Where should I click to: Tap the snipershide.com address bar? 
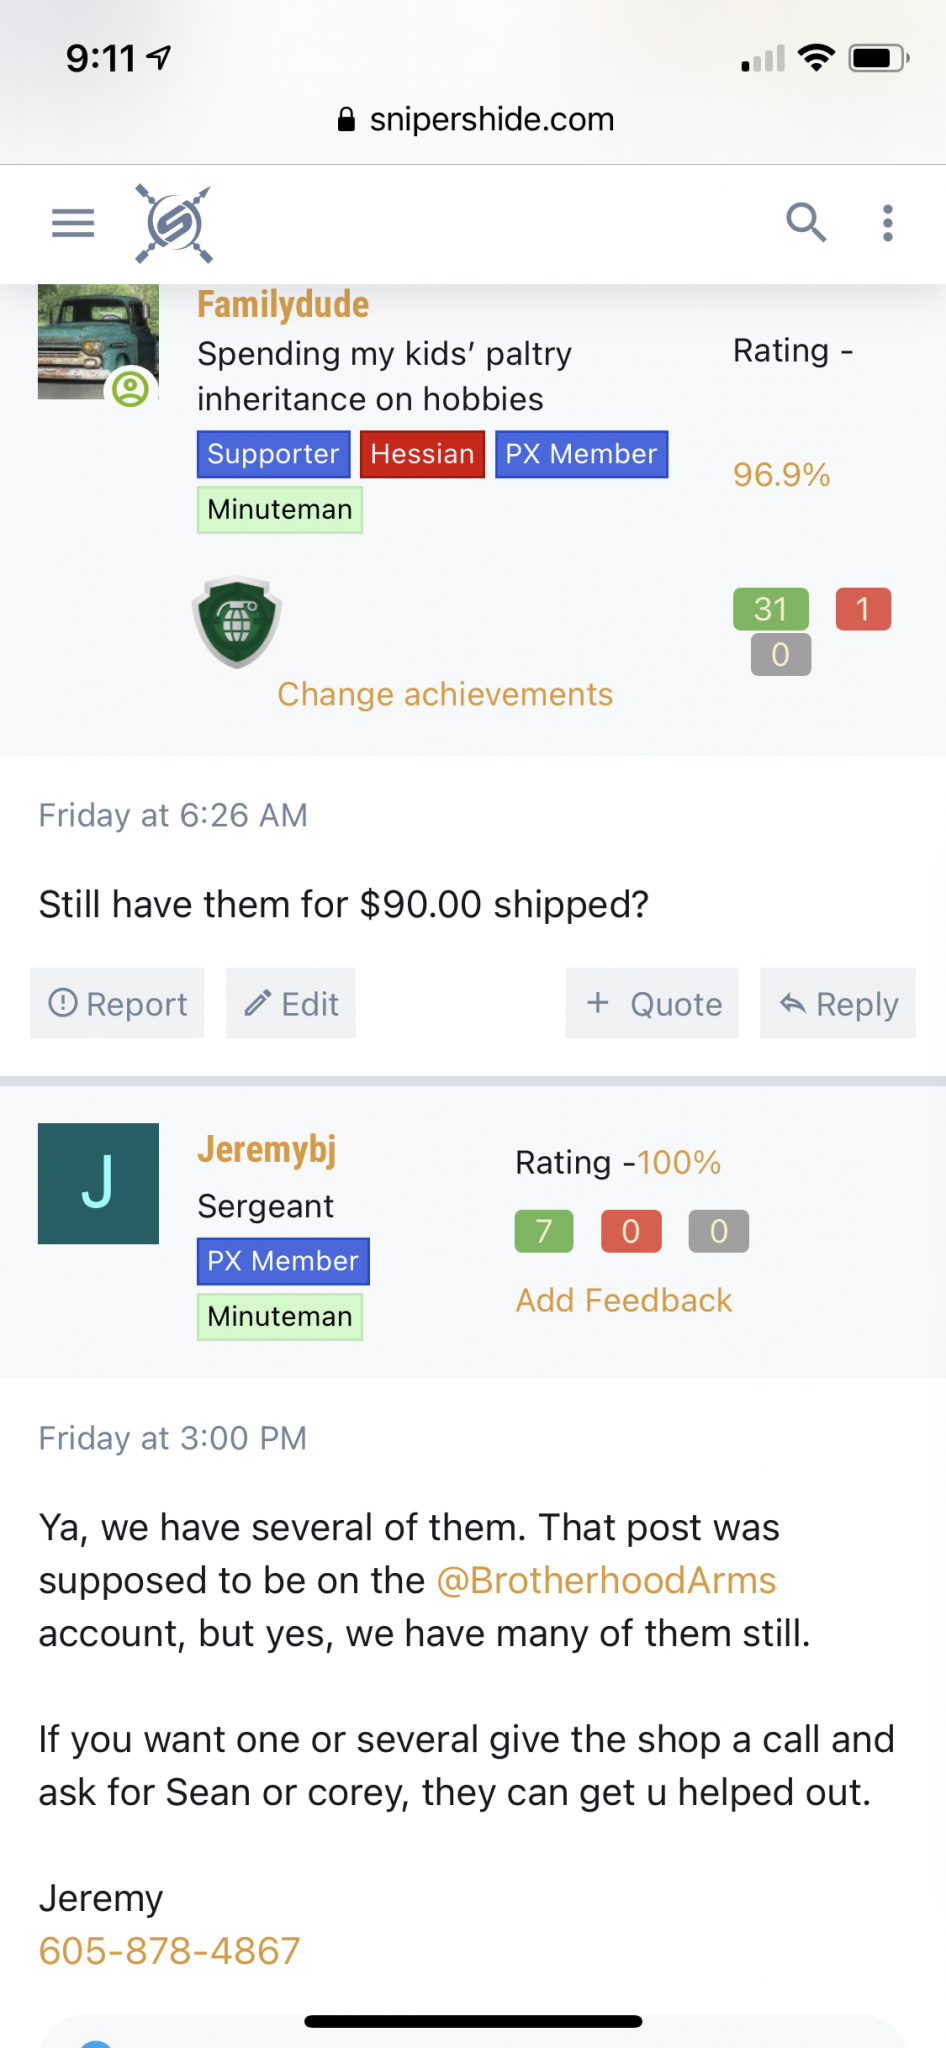click(475, 120)
